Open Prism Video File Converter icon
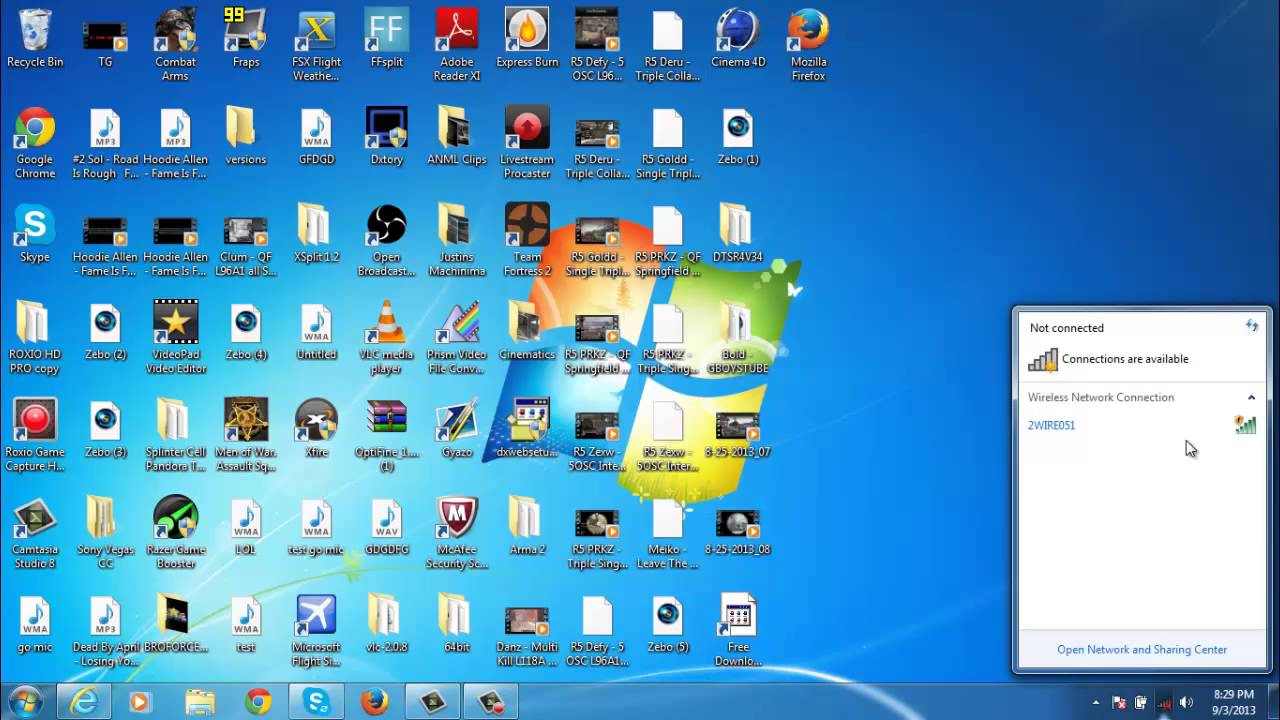Image resolution: width=1280 pixels, height=720 pixels. point(457,338)
